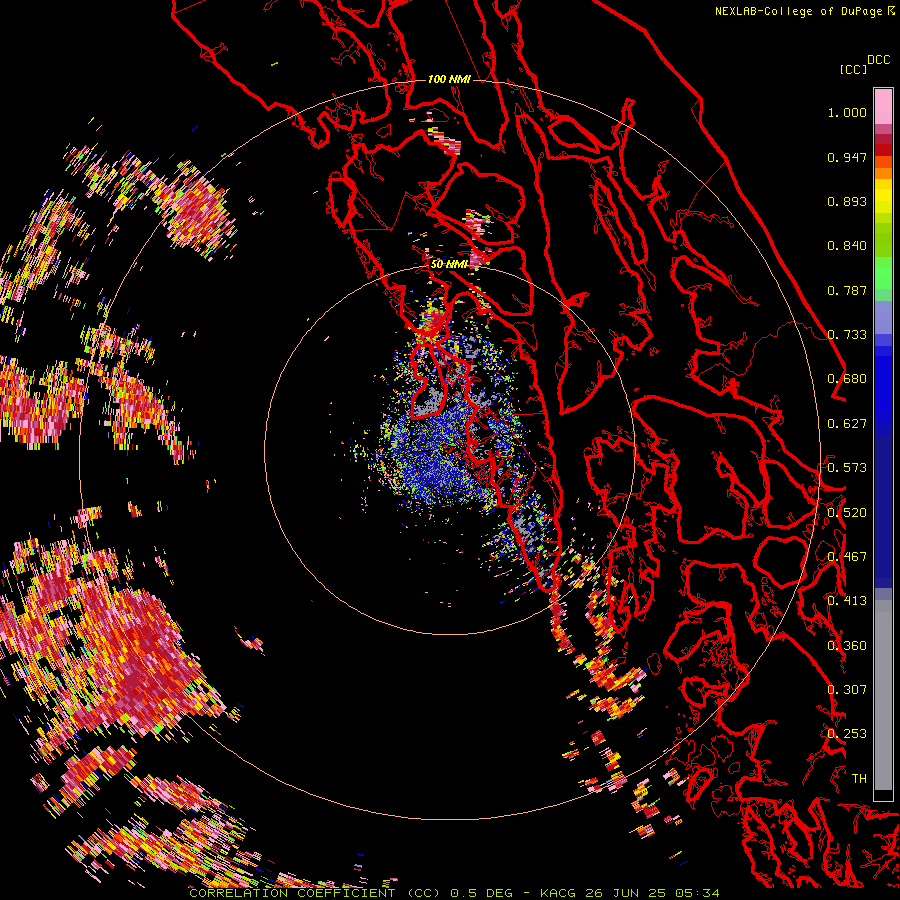Click the 0.573 scale value
This screenshot has width=900, height=900.
click(847, 468)
